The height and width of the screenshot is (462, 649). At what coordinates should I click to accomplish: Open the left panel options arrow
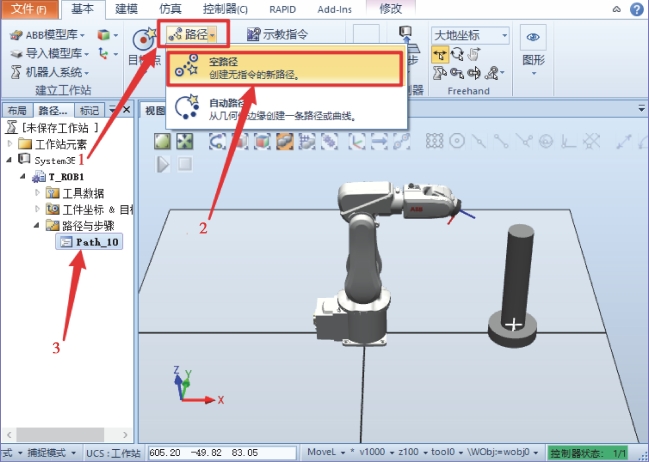[x=112, y=110]
